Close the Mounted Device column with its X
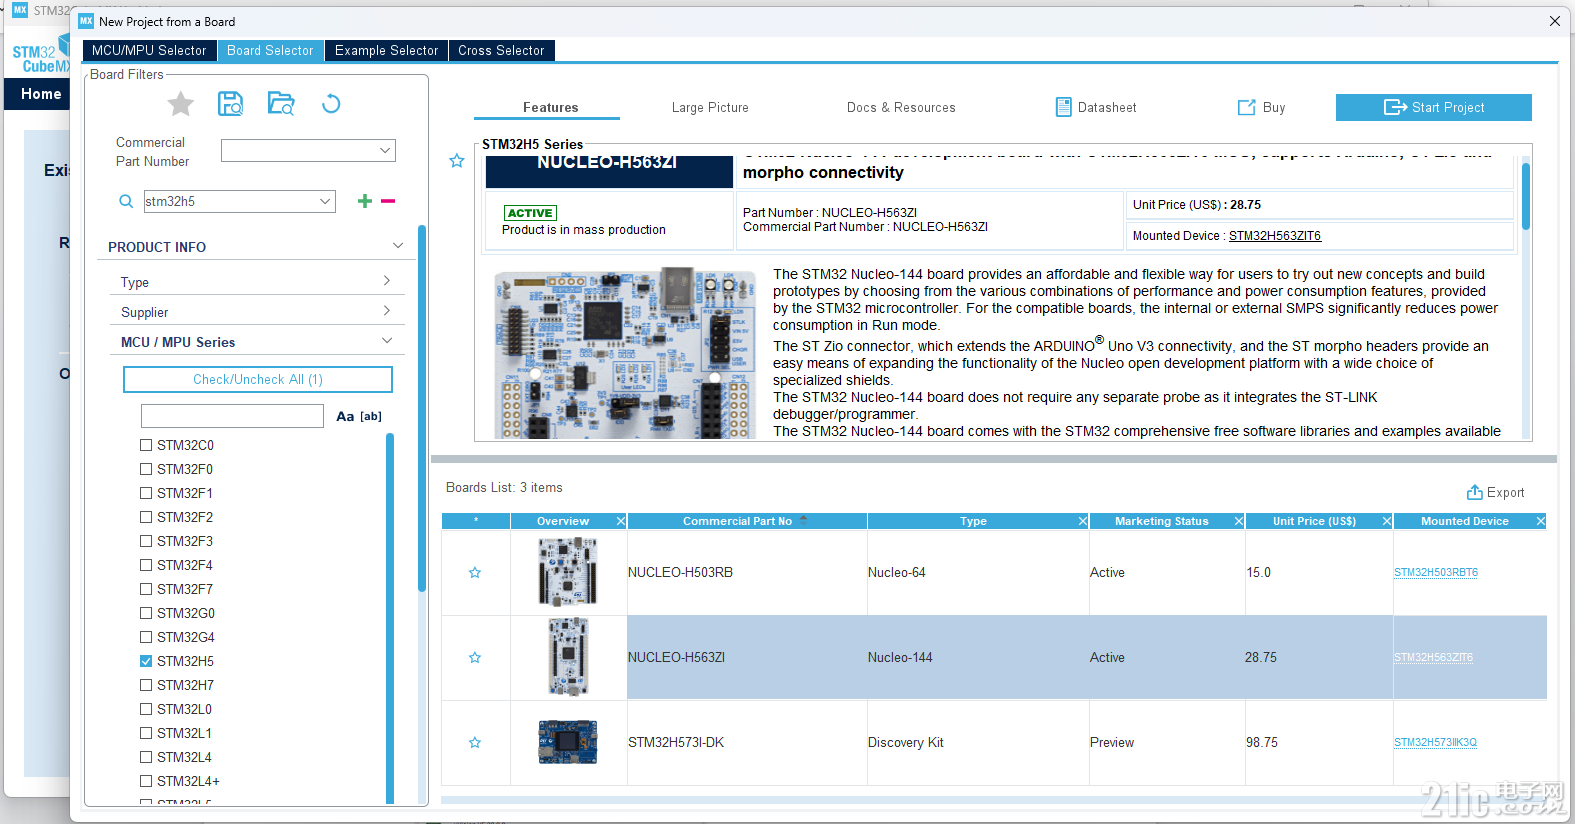This screenshot has height=824, width=1575. click(x=1541, y=521)
